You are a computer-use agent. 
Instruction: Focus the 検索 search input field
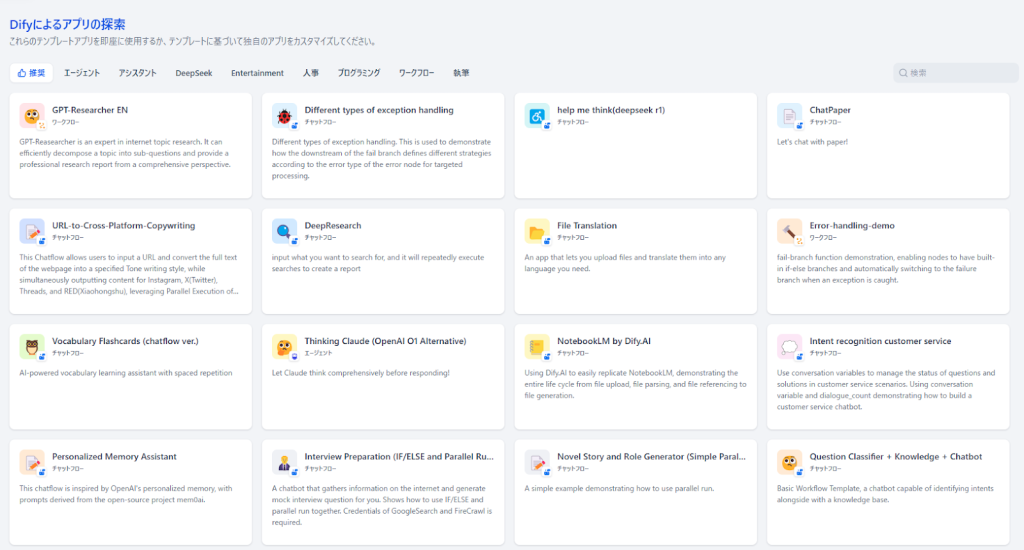pos(955,73)
